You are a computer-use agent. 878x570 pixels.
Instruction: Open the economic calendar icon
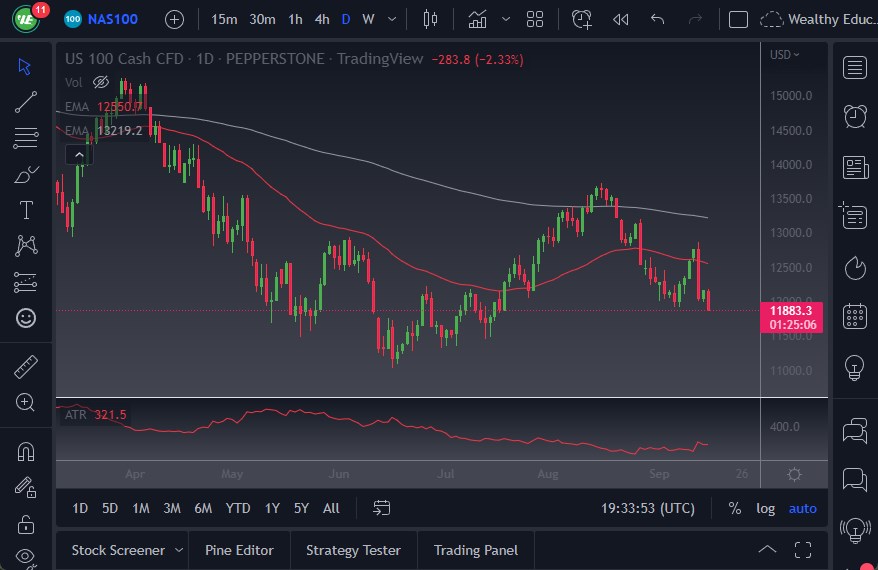point(854,316)
